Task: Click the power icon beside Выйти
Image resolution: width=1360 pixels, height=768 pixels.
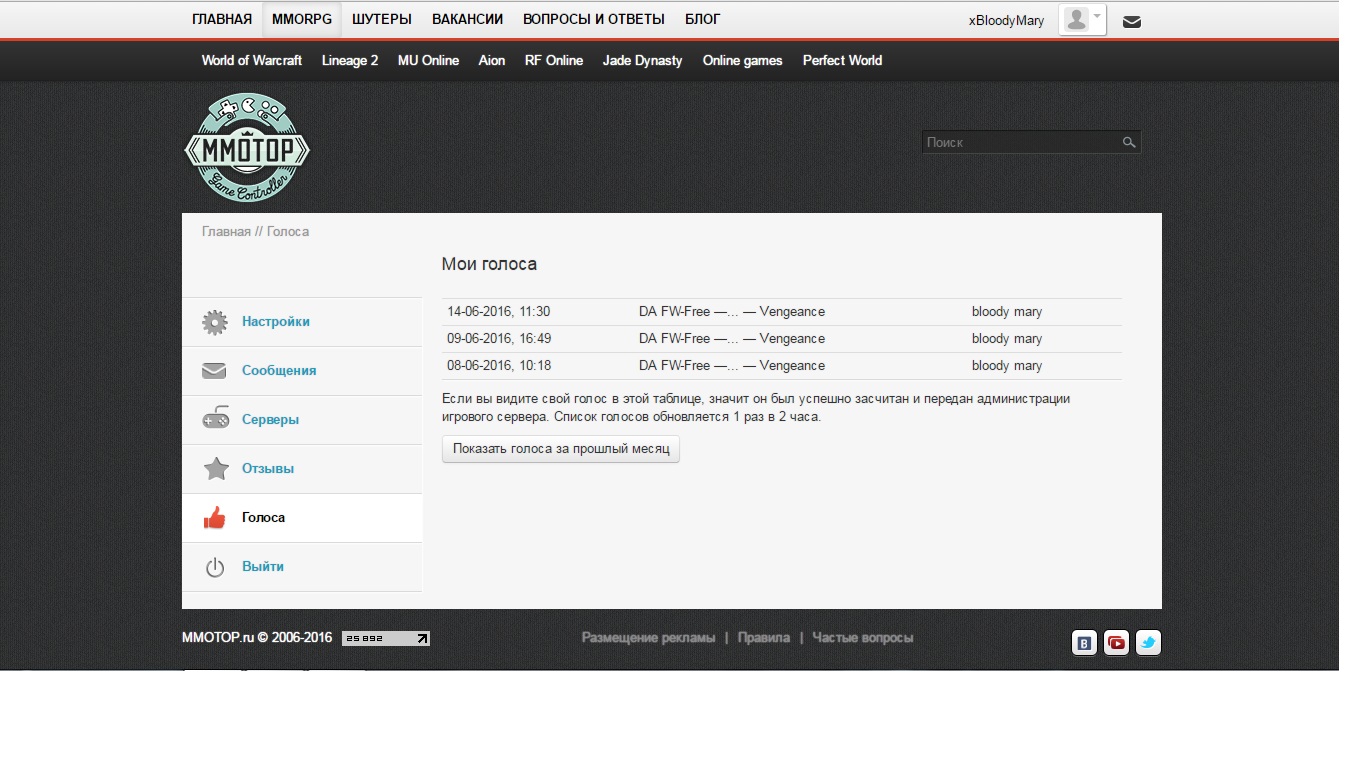Action: [x=214, y=567]
